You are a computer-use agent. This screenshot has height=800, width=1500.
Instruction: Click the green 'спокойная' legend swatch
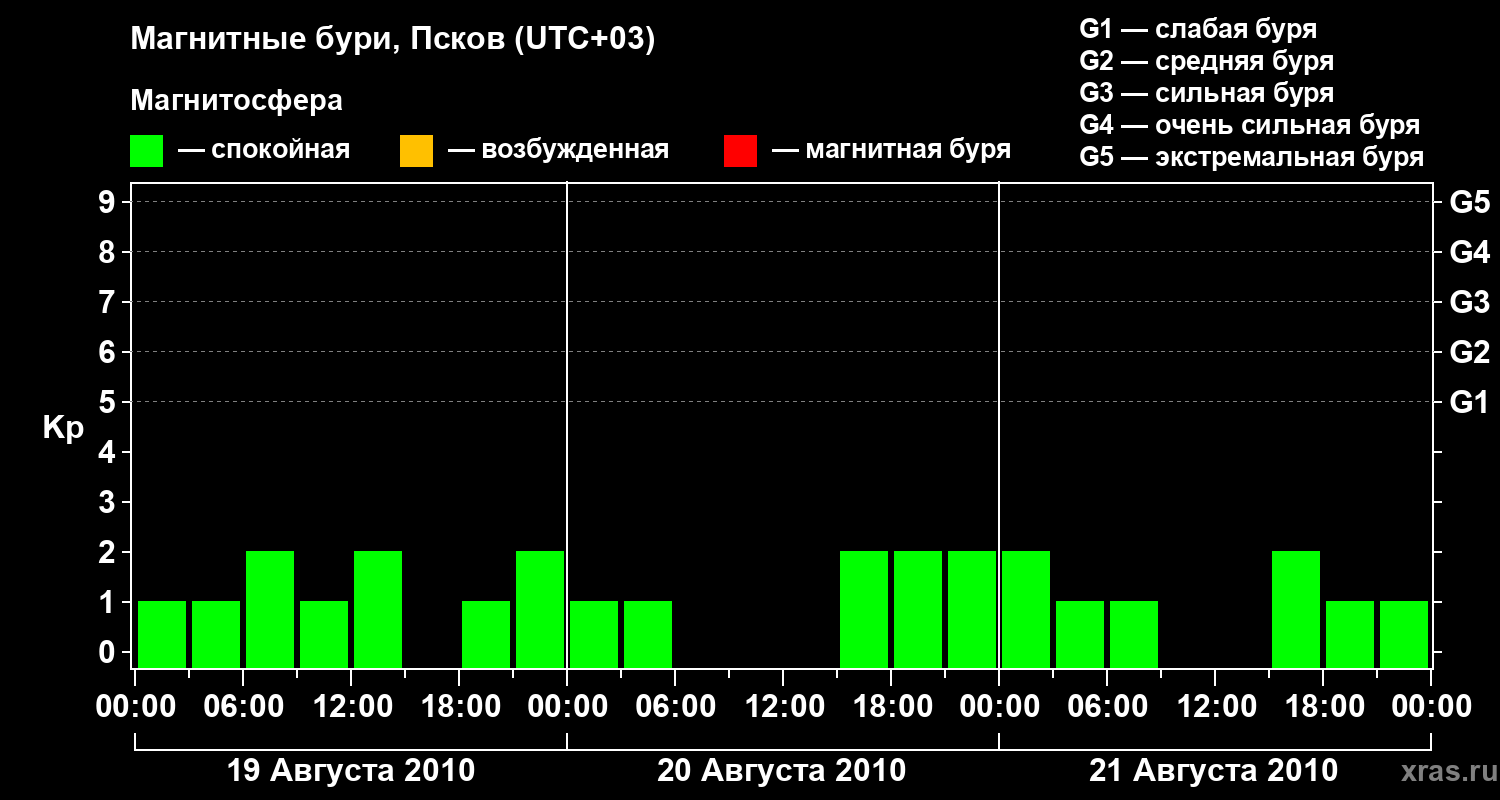(x=147, y=151)
